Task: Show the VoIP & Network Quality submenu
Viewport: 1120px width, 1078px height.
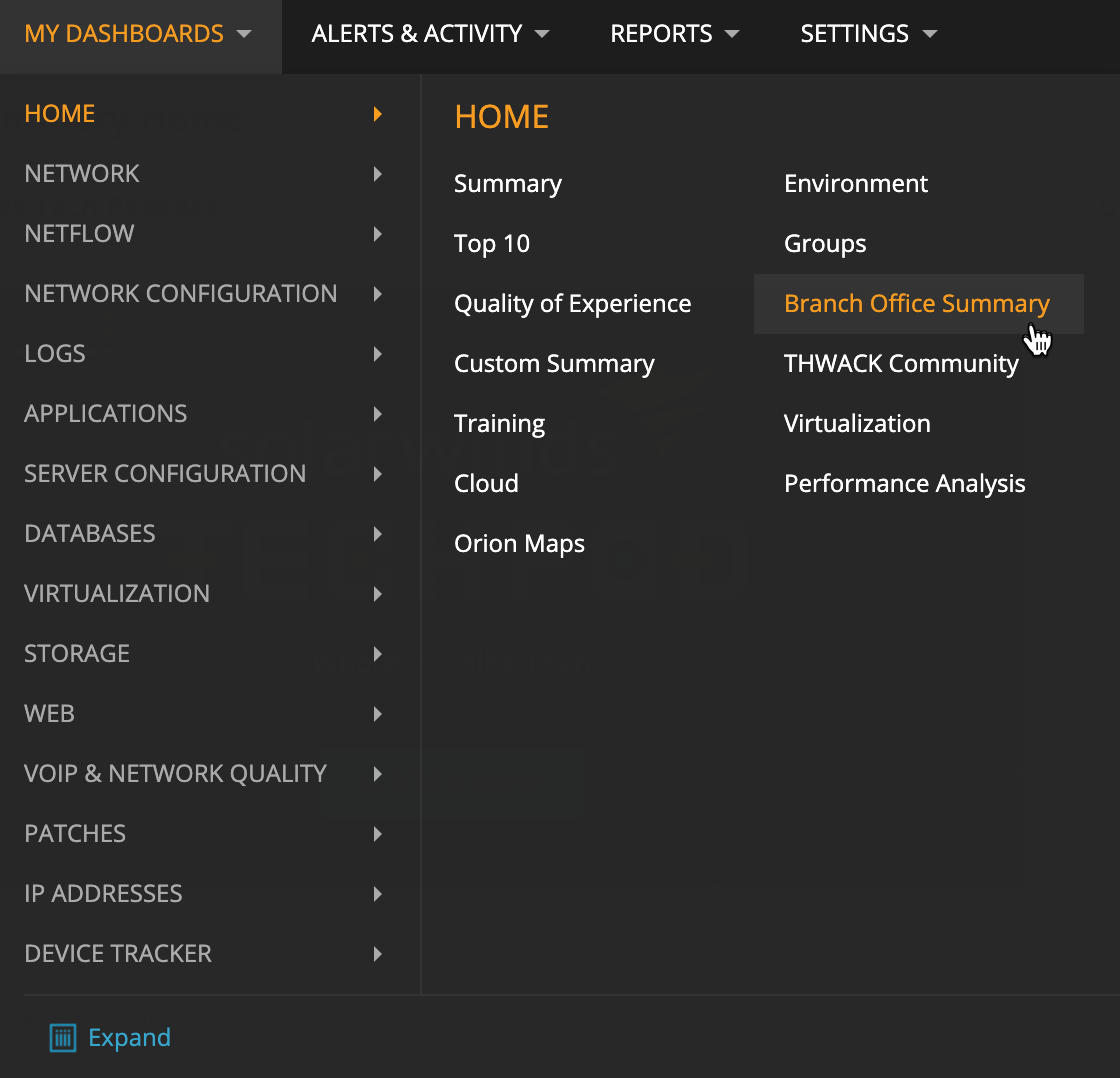Action: (x=176, y=774)
